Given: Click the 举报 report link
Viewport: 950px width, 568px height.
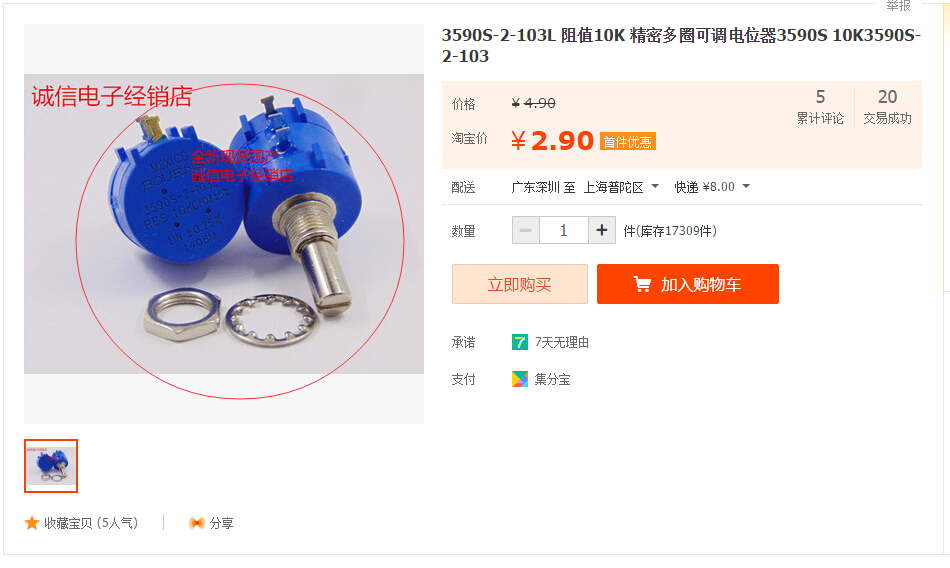Looking at the screenshot, I should 899,5.
